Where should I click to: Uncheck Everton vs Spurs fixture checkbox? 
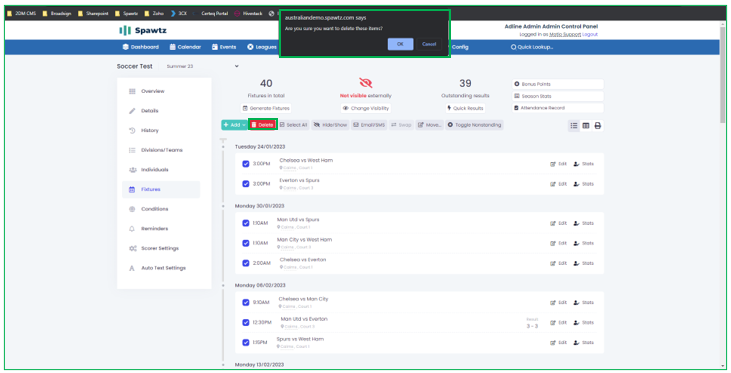coord(246,184)
